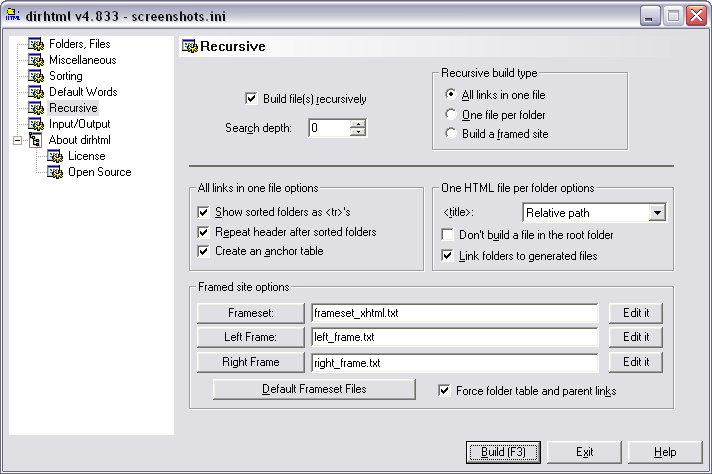The image size is (712, 474).
Task: Toggle Link folders to generated files
Action: point(447,256)
